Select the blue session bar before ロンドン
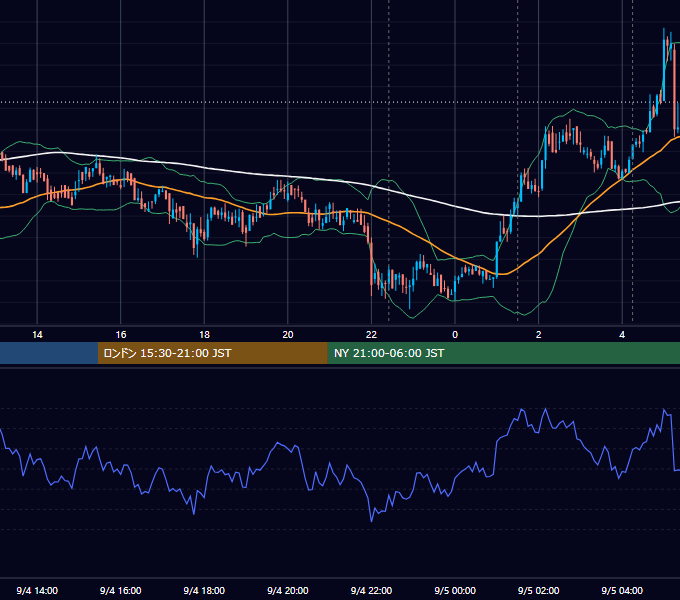This screenshot has height=600, width=680. pos(49,353)
